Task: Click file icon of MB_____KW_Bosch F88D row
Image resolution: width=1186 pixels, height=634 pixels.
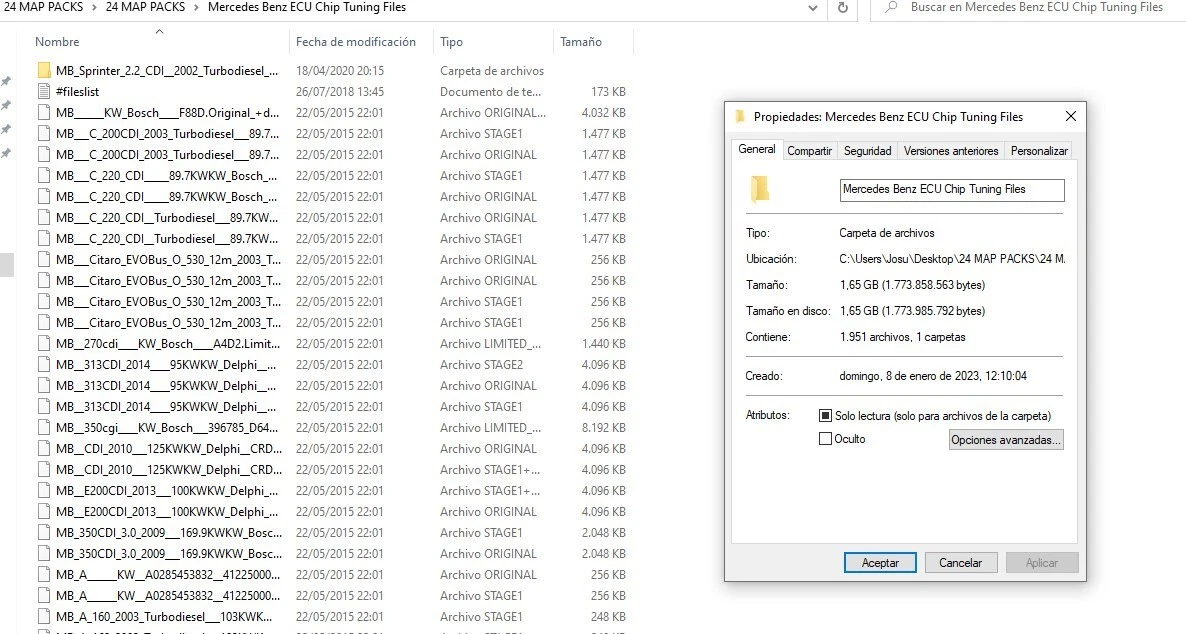Action: (44, 113)
